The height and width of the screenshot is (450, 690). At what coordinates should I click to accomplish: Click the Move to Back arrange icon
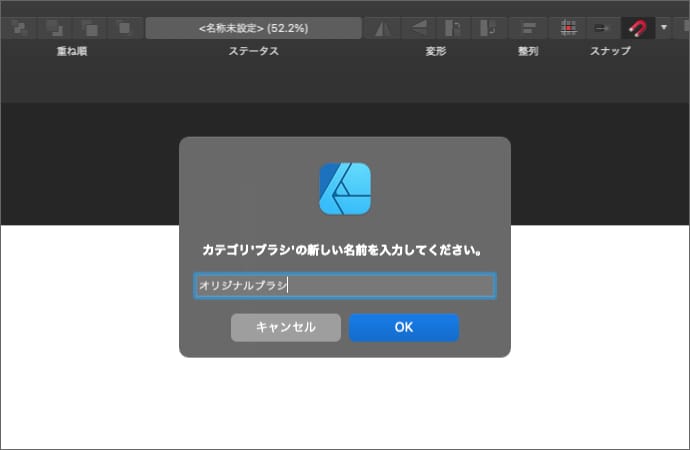pos(19,27)
